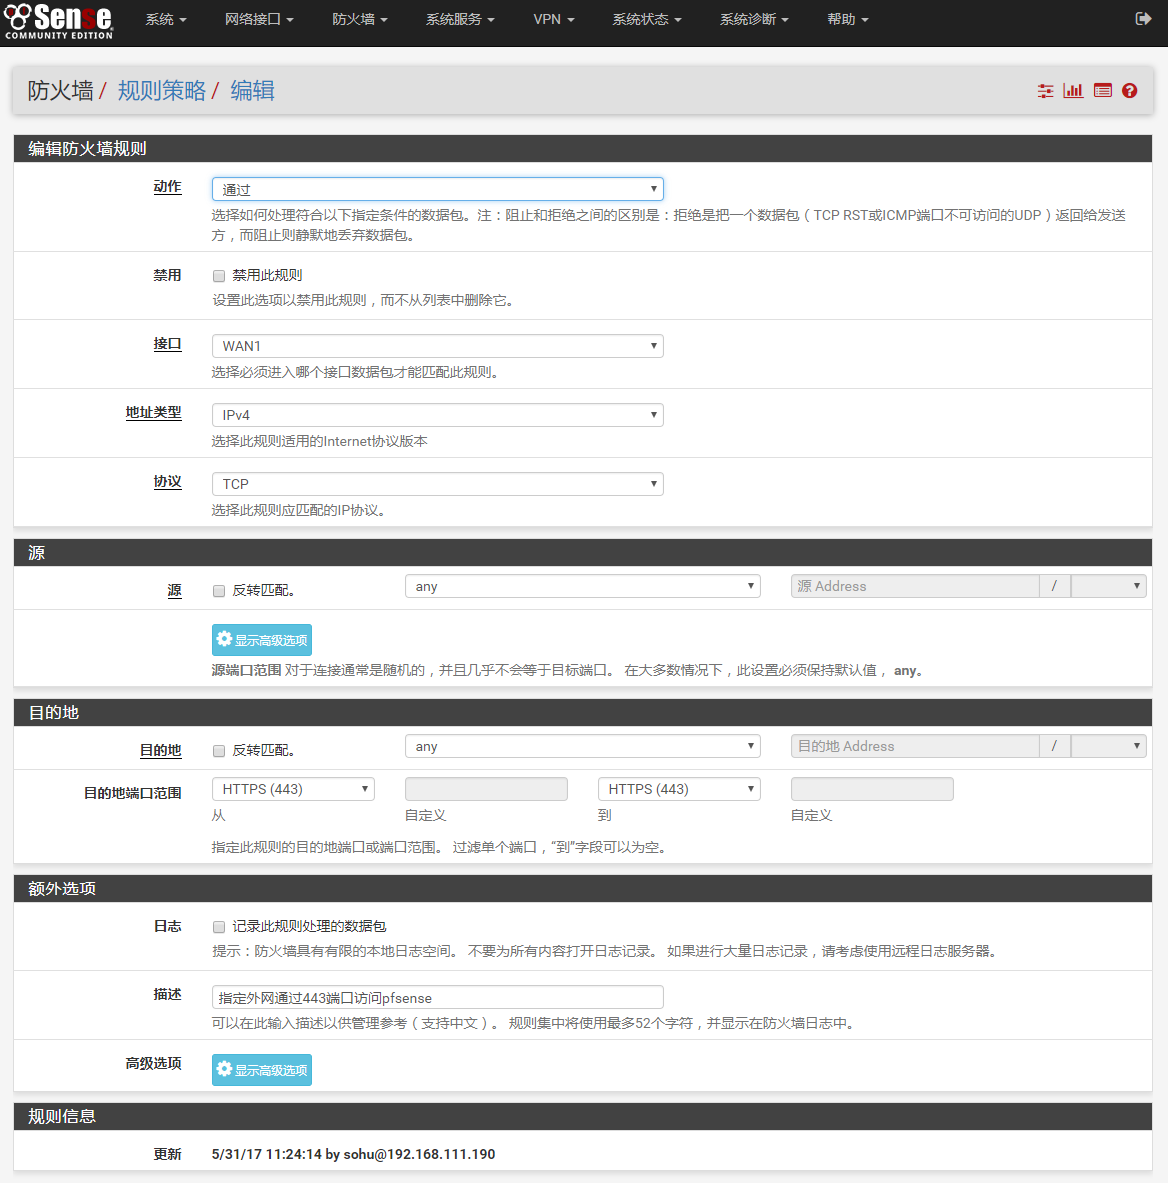Open the interface dropdown showing WAN1
The width and height of the screenshot is (1168, 1183).
[x=437, y=346]
